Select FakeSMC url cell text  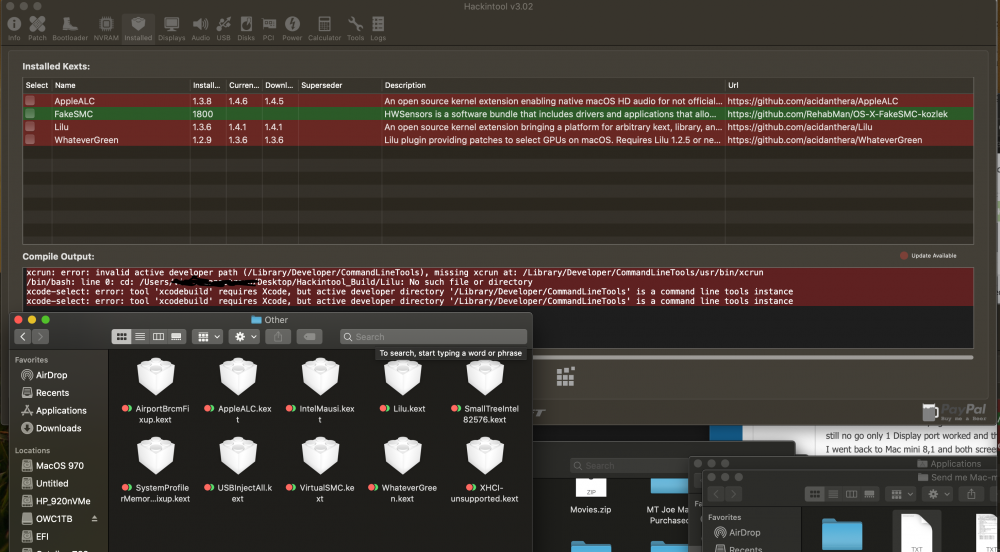(837, 114)
